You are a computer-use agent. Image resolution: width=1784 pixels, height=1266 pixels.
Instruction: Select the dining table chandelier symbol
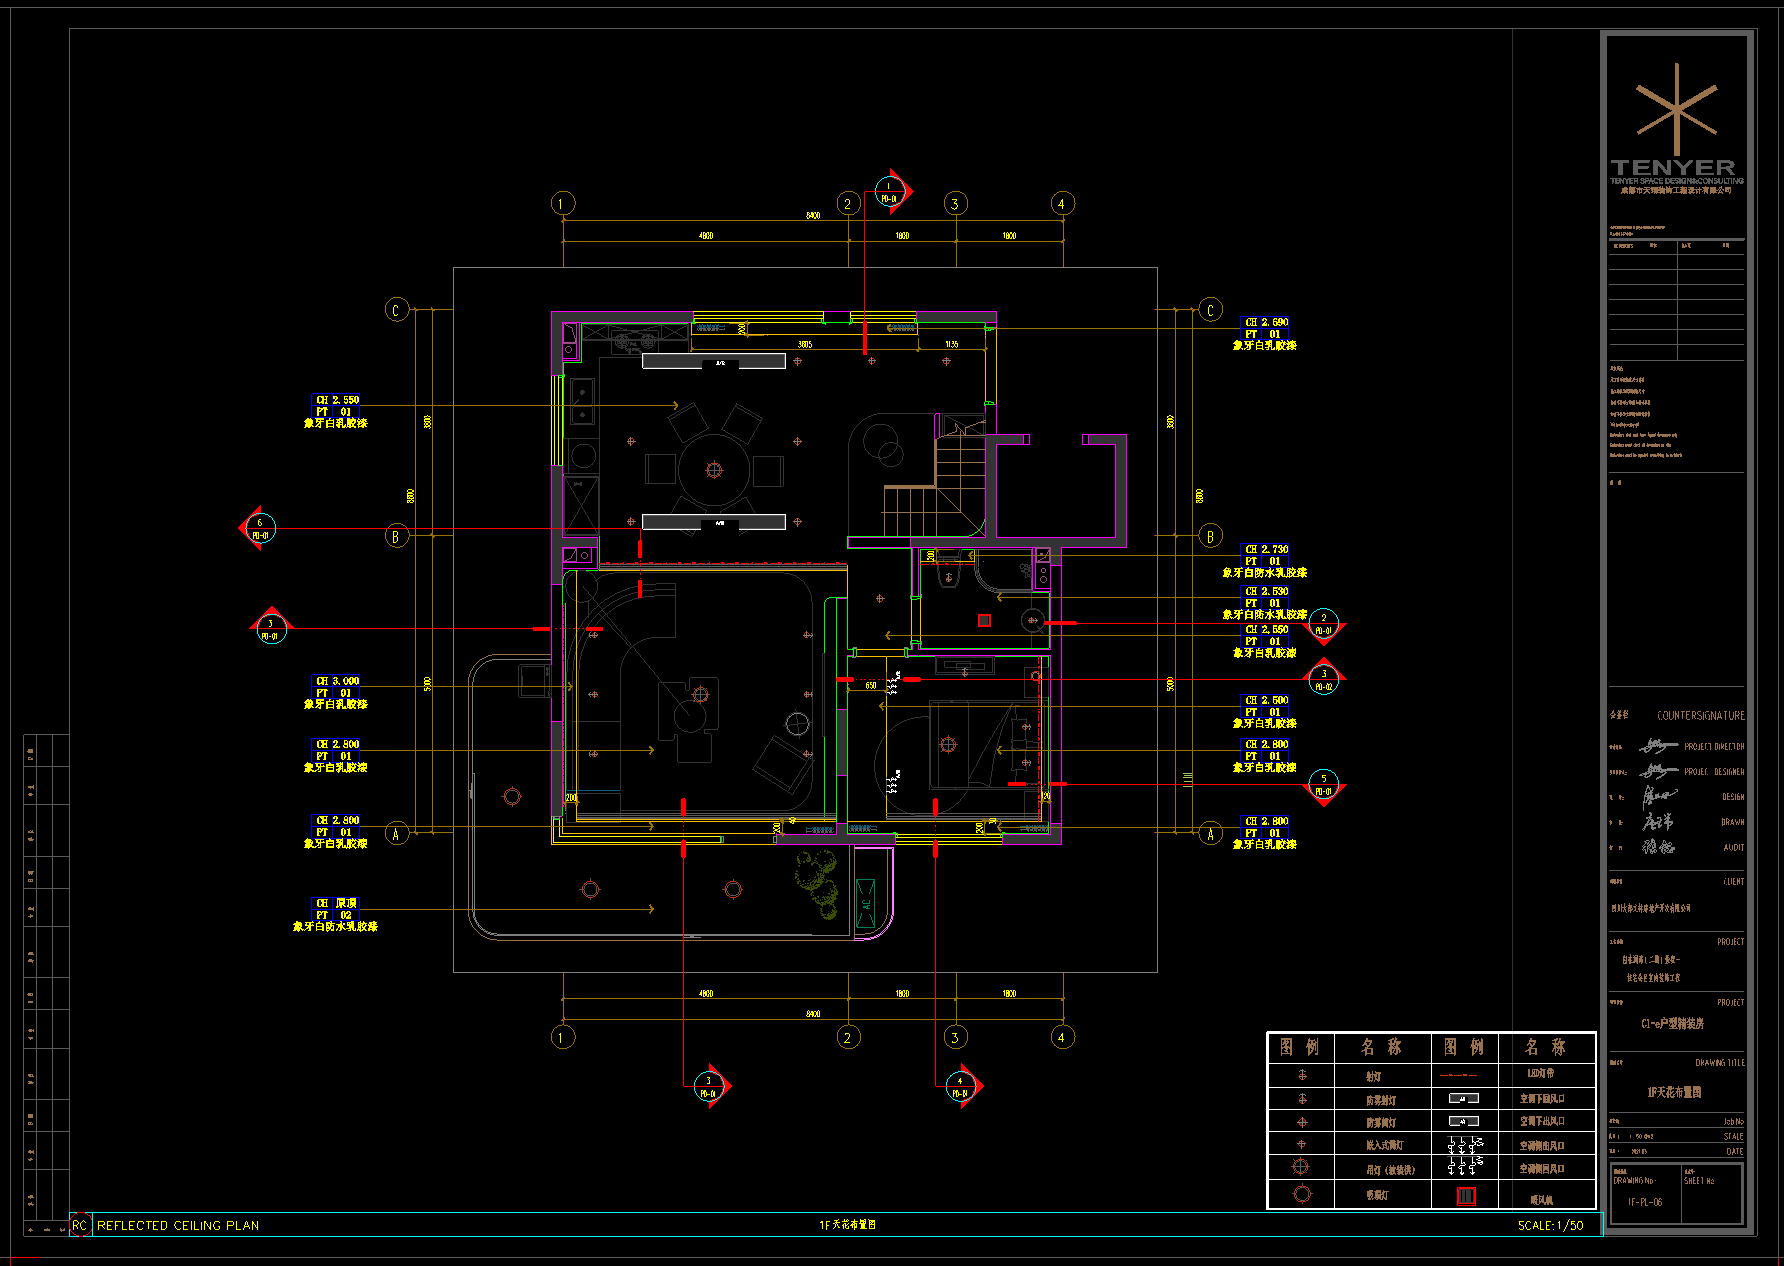coord(713,470)
